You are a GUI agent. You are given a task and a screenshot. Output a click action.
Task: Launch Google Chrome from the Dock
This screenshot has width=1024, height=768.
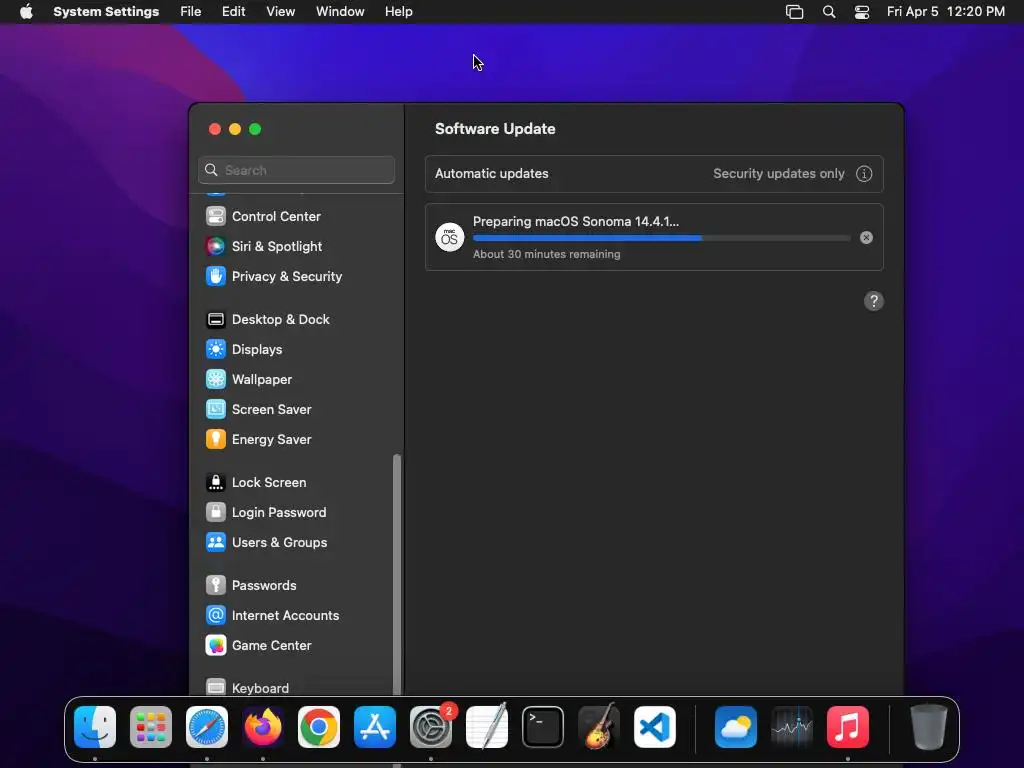click(x=319, y=727)
